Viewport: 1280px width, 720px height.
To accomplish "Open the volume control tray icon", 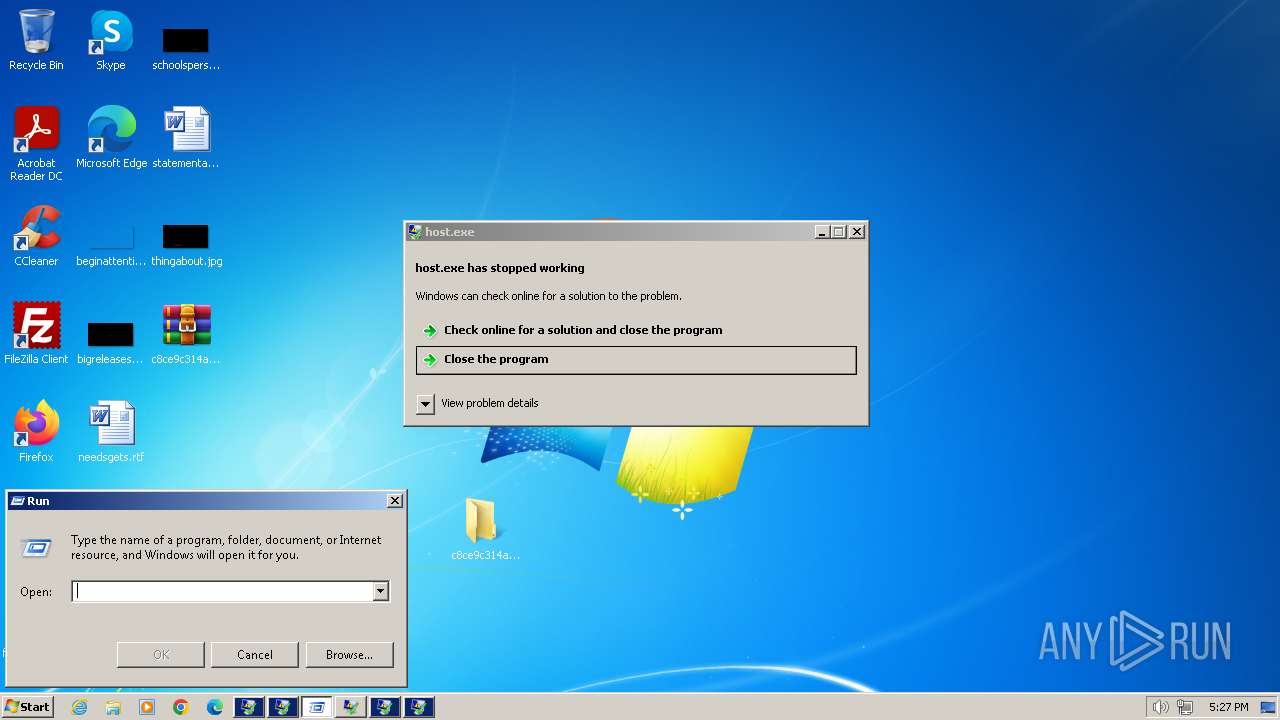I will pos(1161,707).
